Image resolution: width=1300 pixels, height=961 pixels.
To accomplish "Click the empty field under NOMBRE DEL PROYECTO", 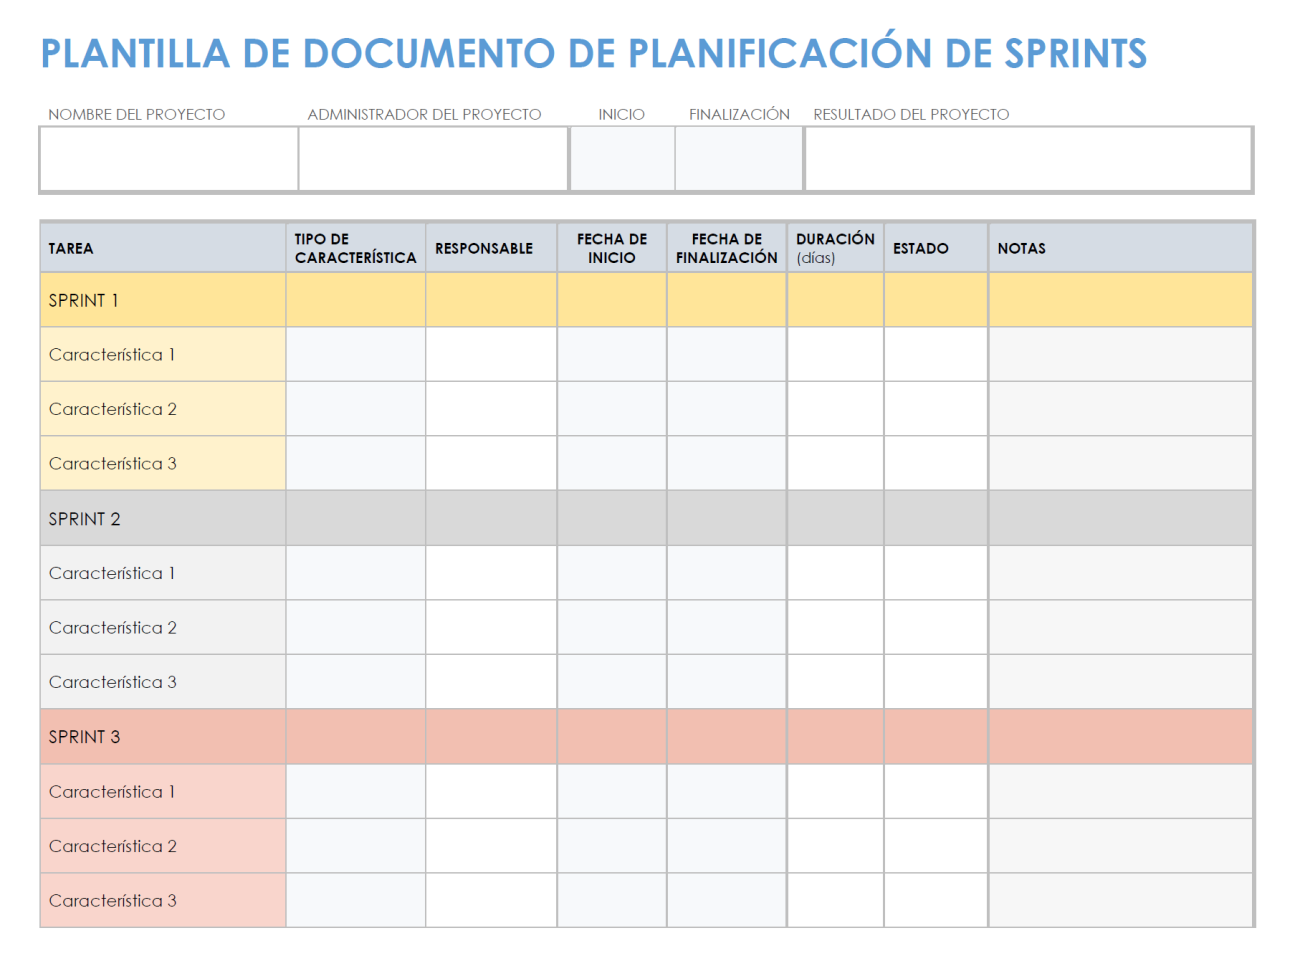I will coord(169,159).
